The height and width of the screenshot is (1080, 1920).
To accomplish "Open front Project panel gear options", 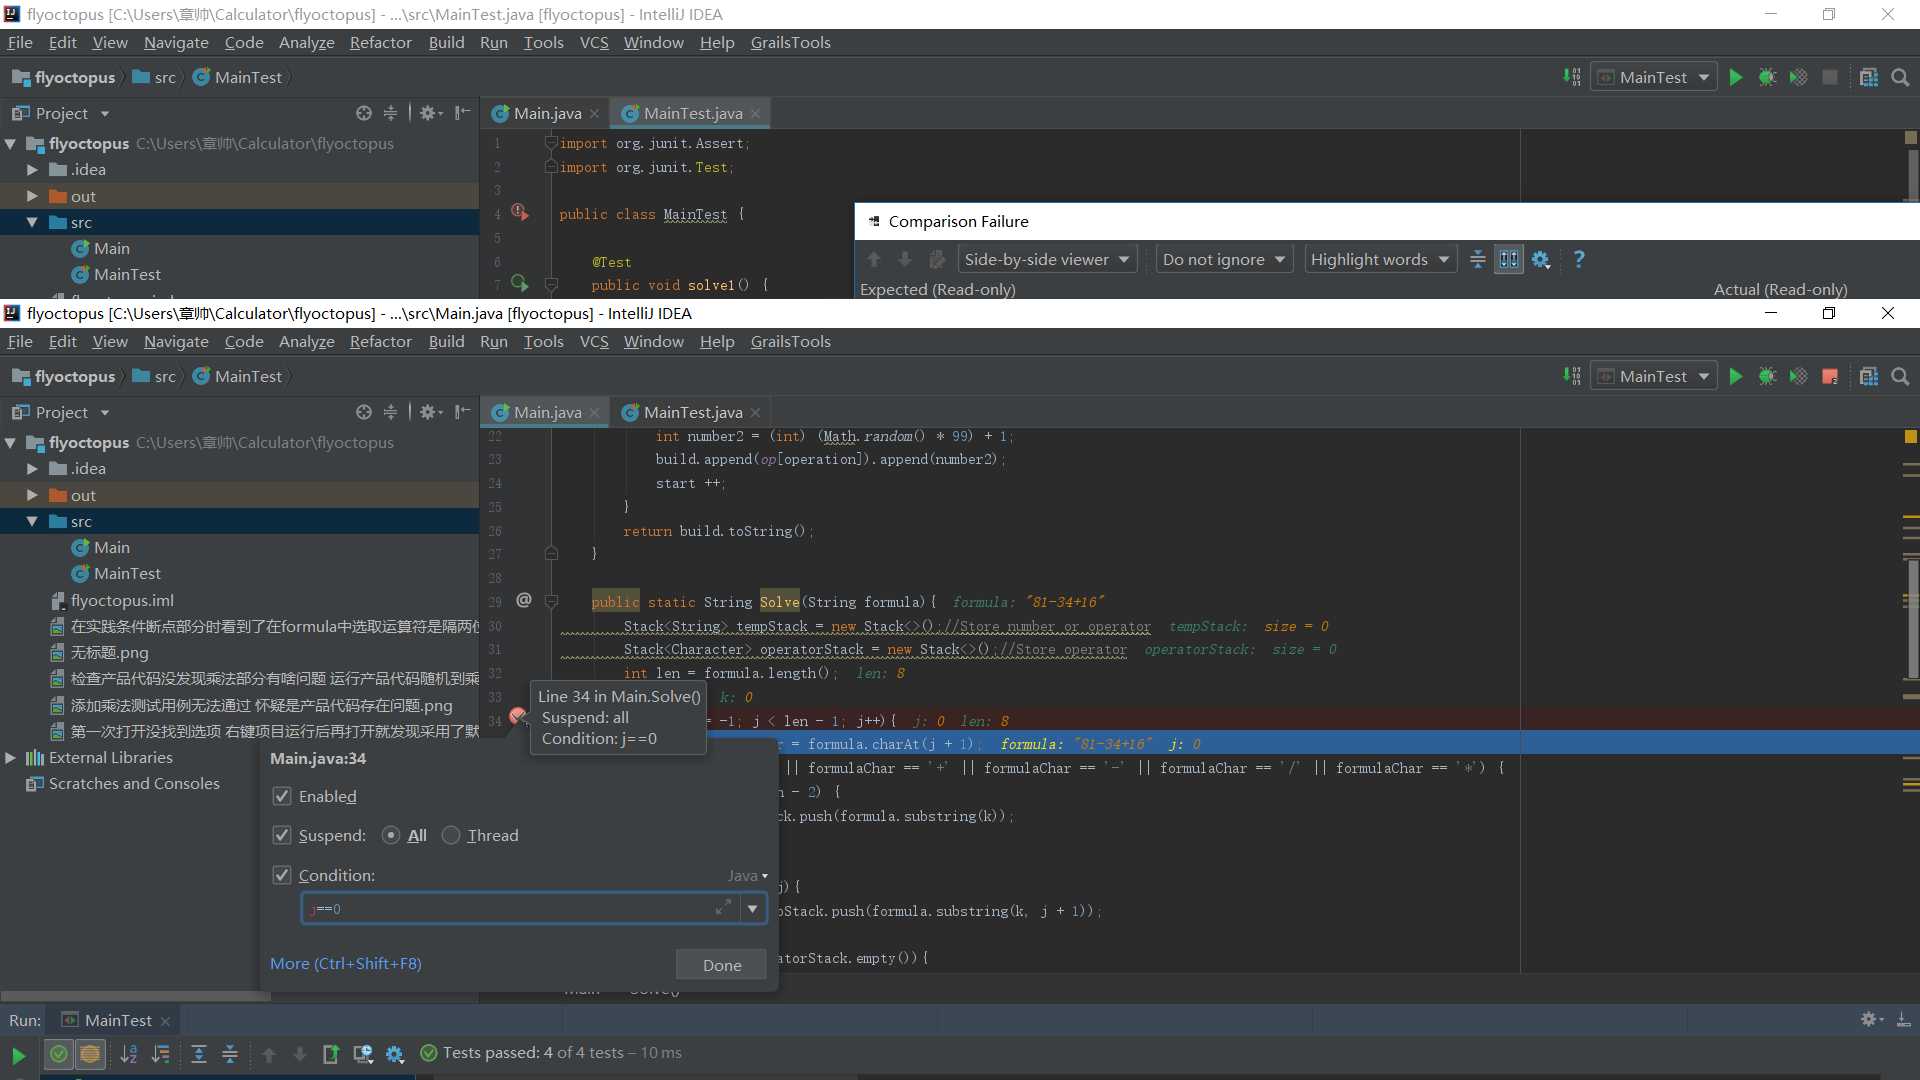I will (x=431, y=412).
